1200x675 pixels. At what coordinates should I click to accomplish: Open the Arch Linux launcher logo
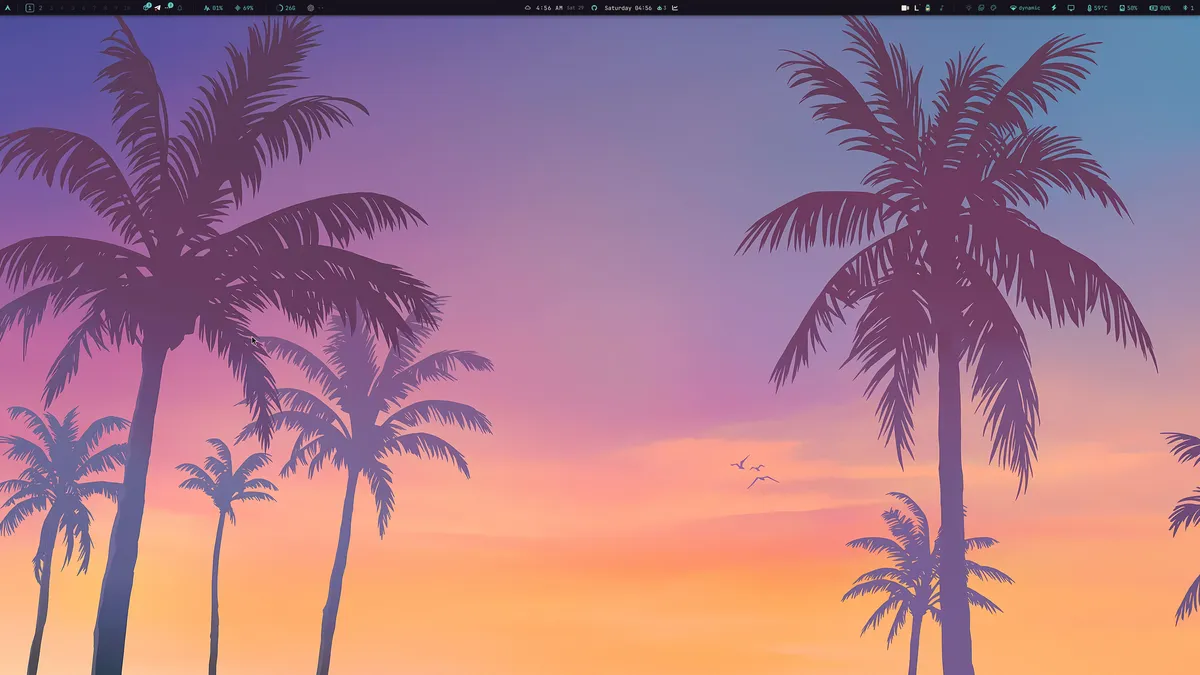point(8,8)
